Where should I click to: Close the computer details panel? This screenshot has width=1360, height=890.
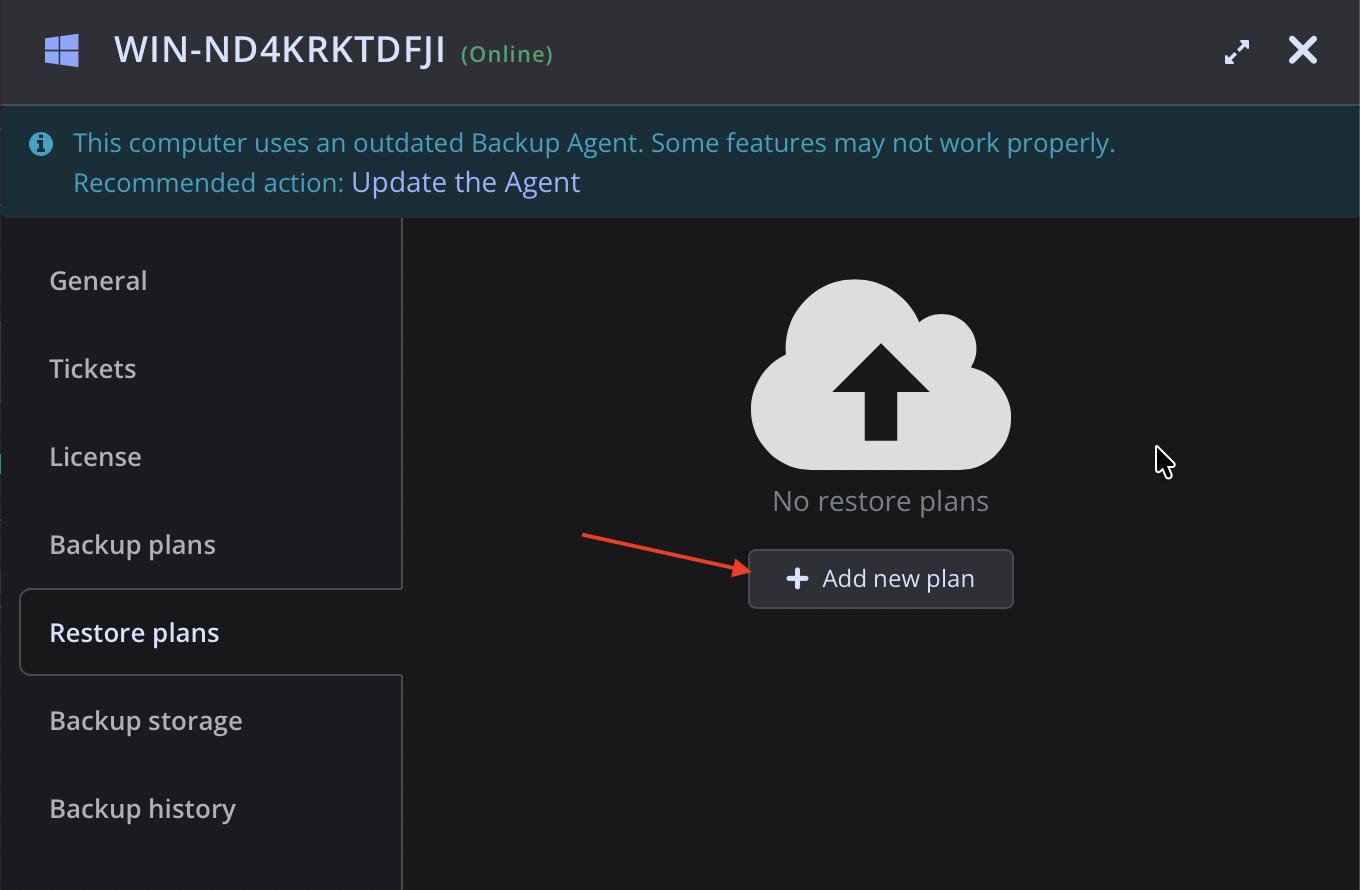(1303, 50)
